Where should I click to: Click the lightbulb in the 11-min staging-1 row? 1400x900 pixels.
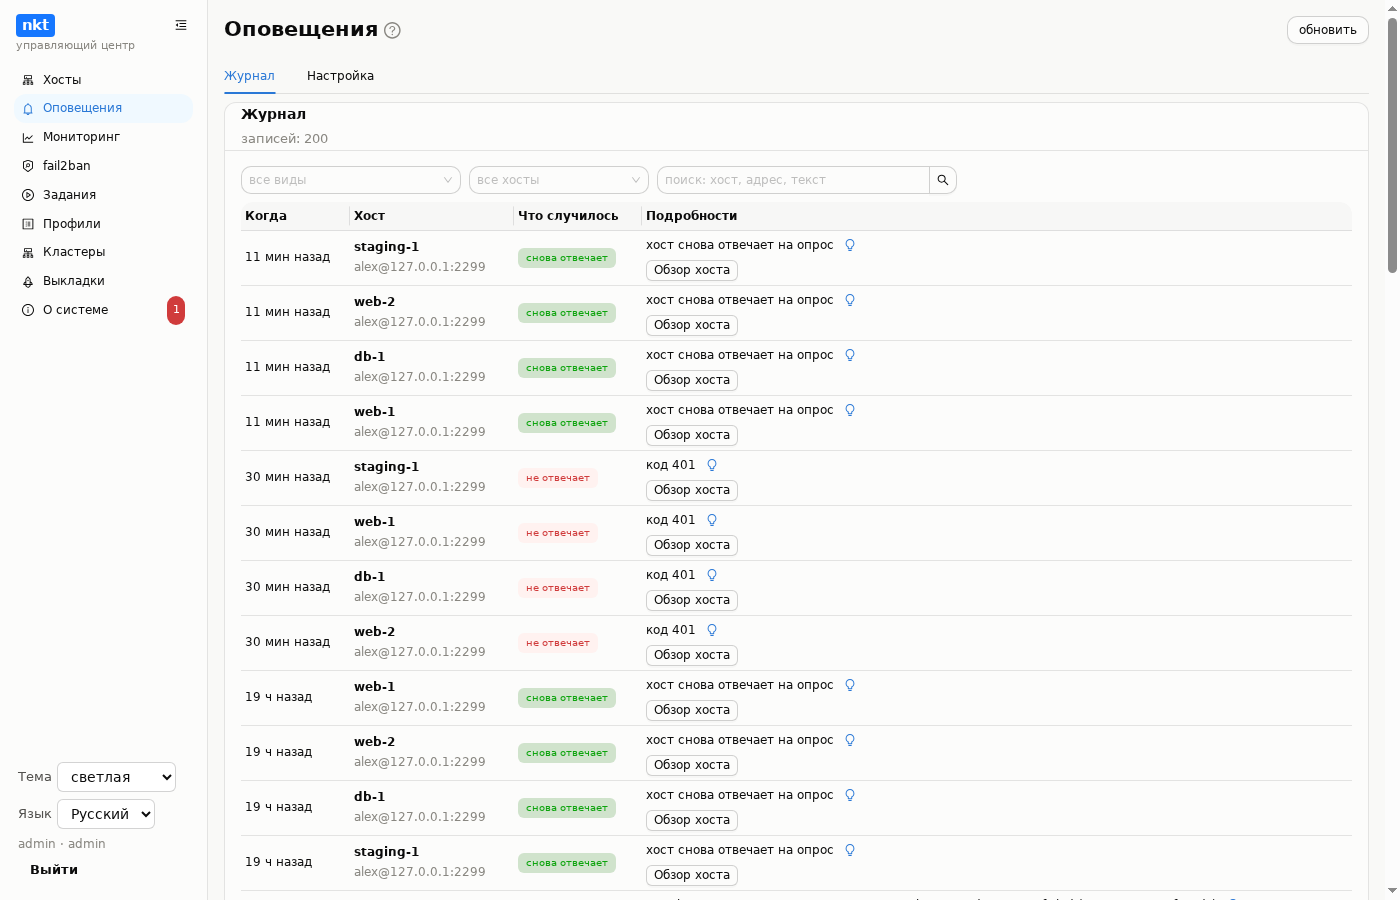click(850, 245)
